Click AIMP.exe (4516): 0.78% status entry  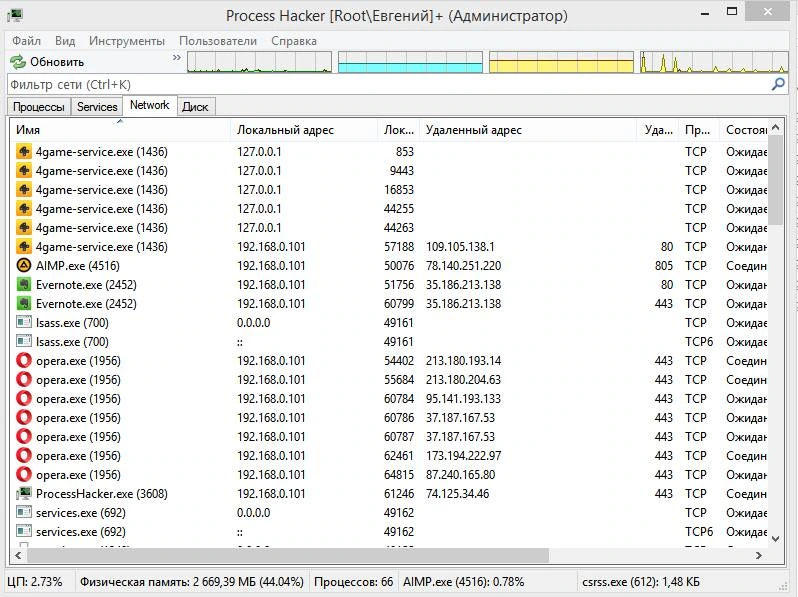click(464, 582)
